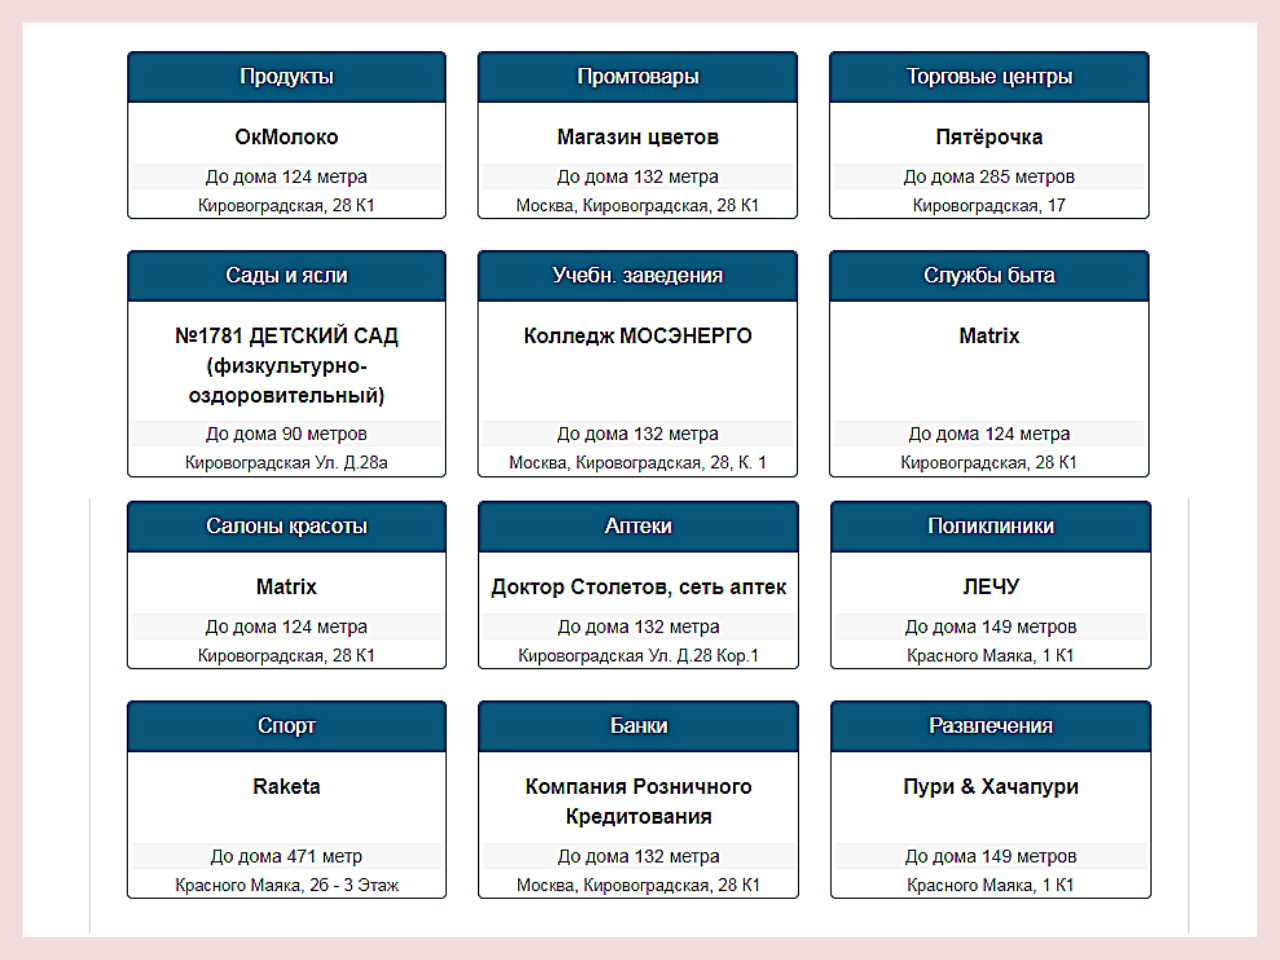This screenshot has height=960, width=1280.
Task: Click До дома 149 метров under ЛЕЧУ
Action: [x=990, y=627]
